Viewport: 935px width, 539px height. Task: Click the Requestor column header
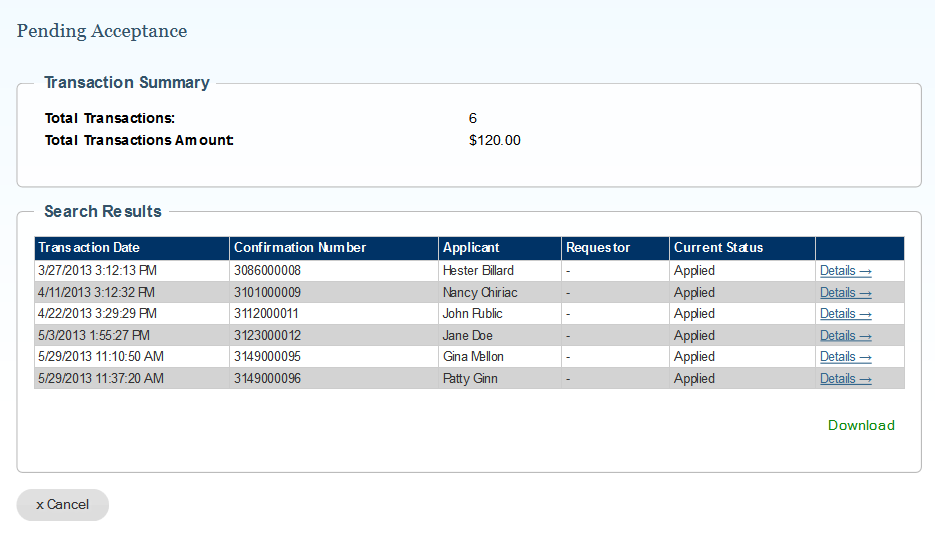(598, 248)
